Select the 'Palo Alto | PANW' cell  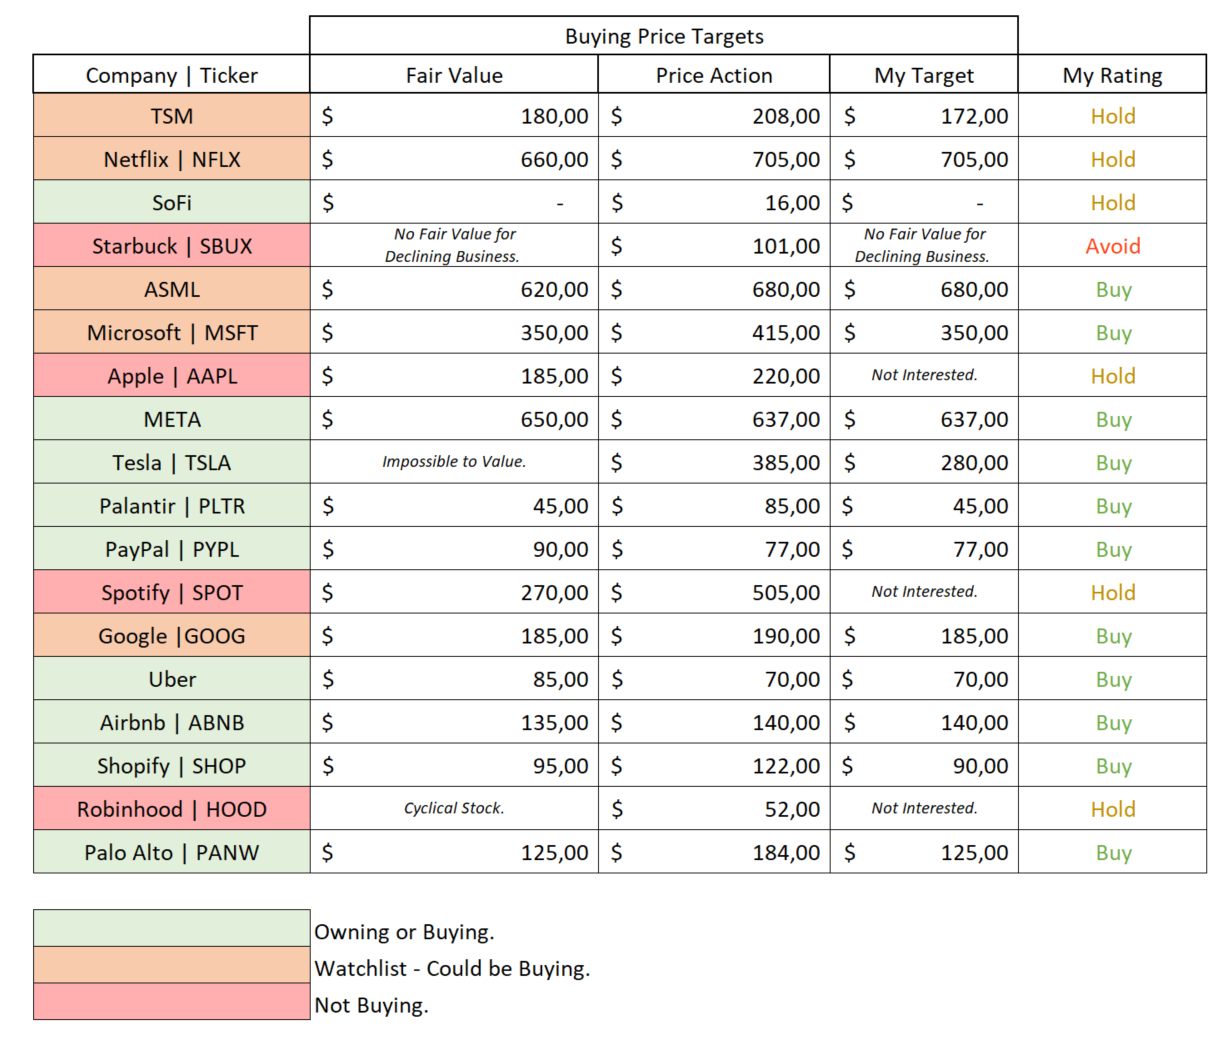(x=172, y=852)
